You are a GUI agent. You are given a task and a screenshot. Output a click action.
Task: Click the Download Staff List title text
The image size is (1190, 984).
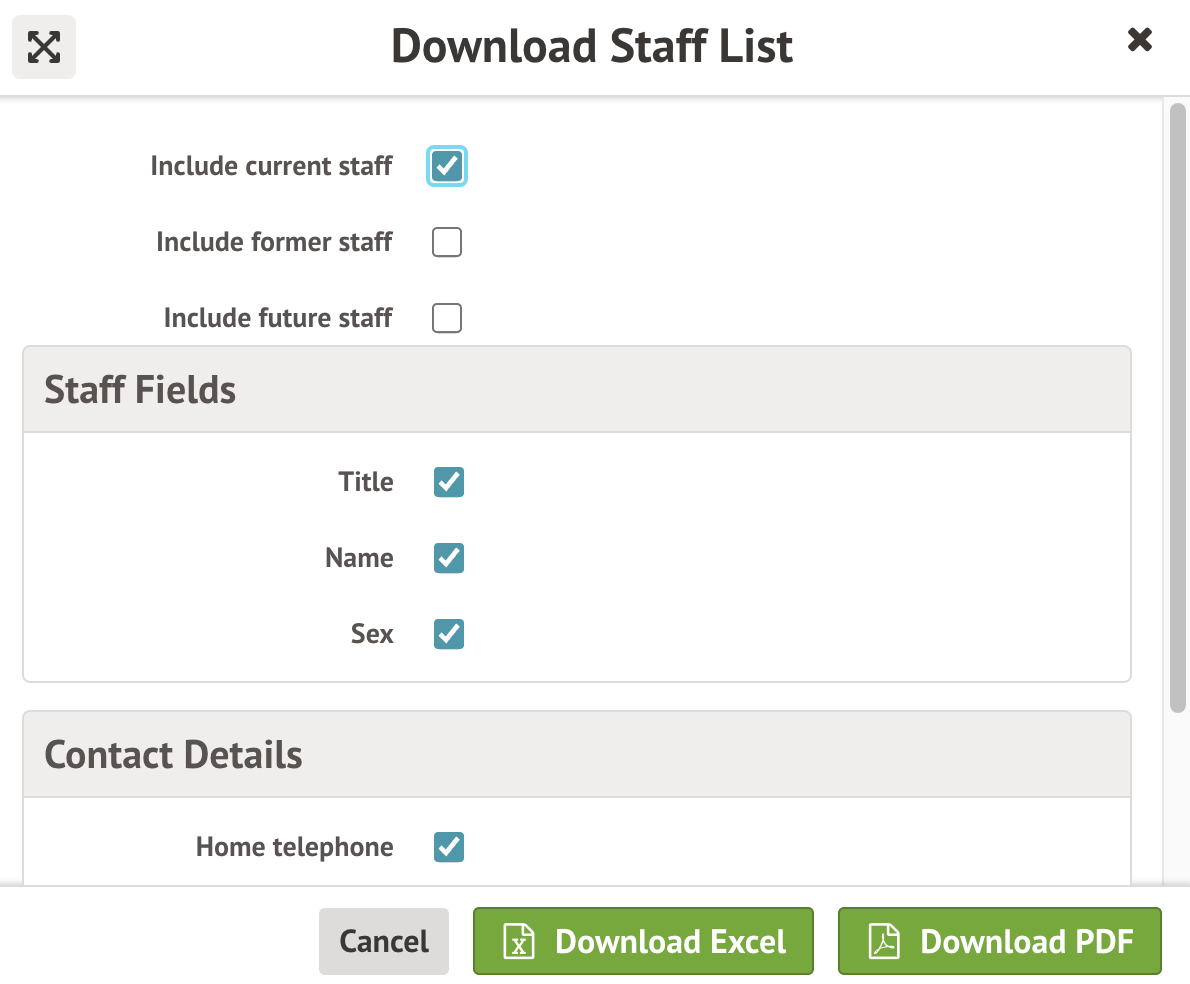592,46
